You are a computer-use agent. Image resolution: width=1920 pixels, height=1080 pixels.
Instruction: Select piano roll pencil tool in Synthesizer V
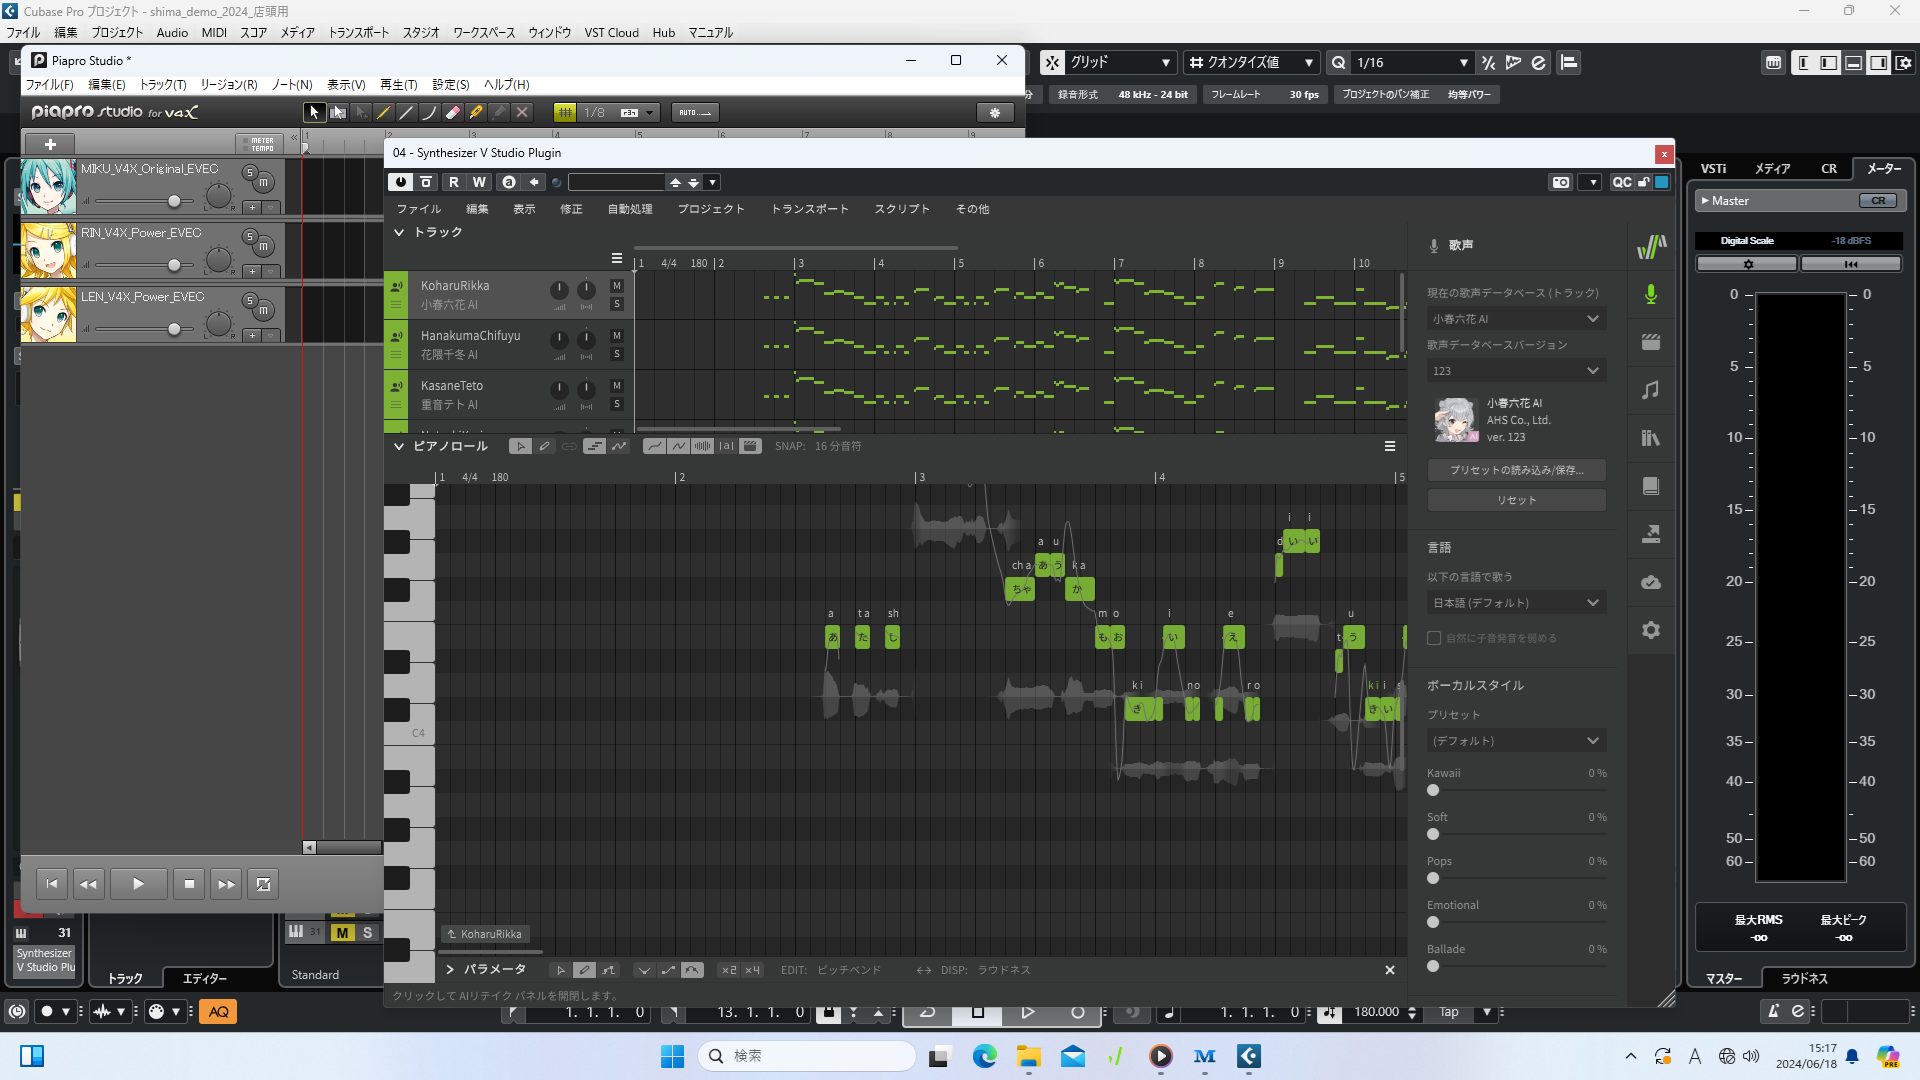point(545,446)
